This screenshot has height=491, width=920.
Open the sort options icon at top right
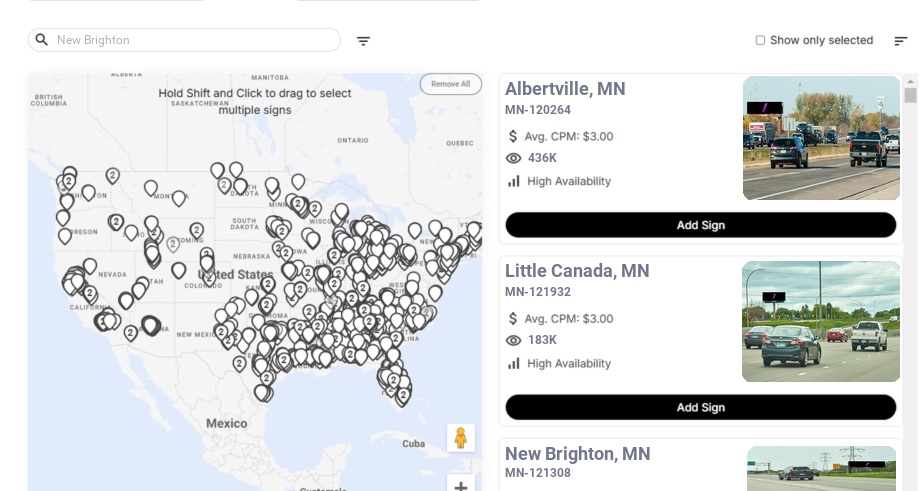[901, 40]
